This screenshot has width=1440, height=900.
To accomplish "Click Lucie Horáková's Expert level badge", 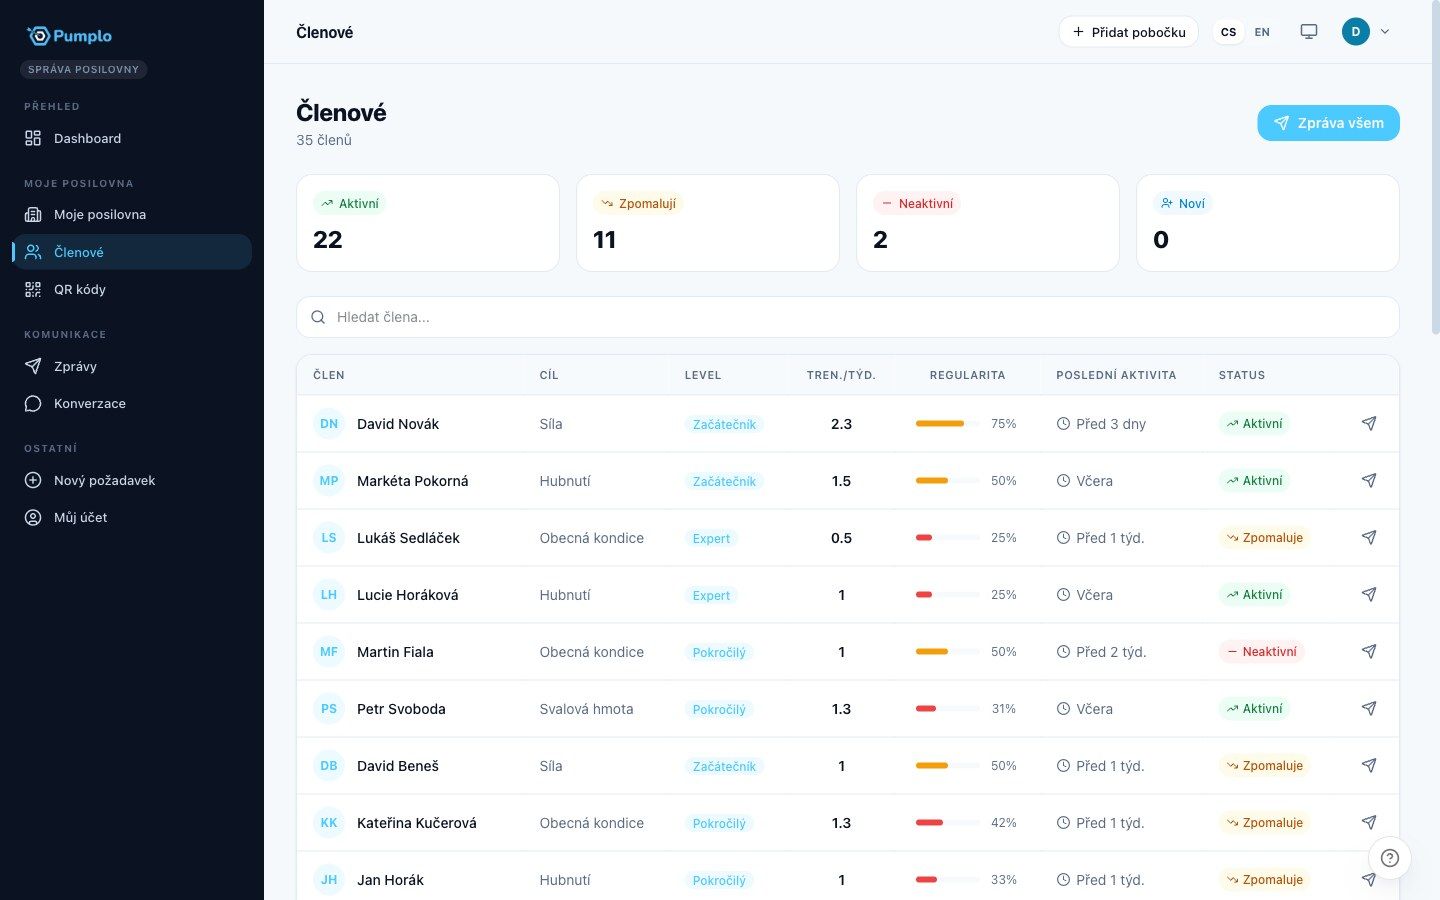I will point(711,595).
